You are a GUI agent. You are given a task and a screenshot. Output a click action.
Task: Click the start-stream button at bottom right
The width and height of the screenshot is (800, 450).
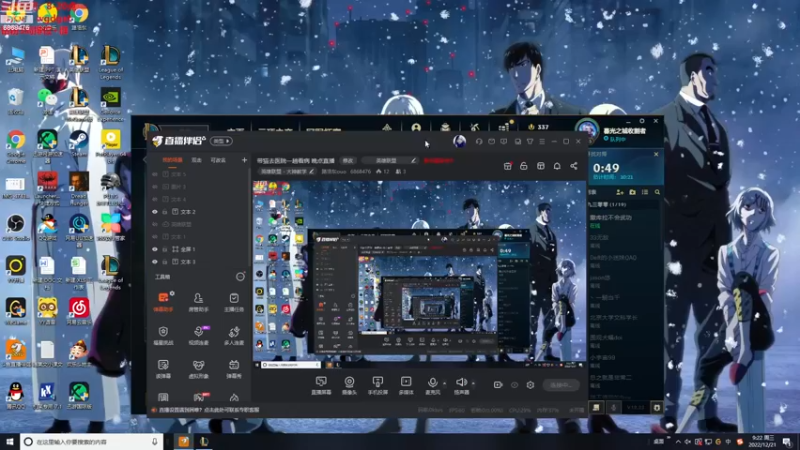coord(561,385)
